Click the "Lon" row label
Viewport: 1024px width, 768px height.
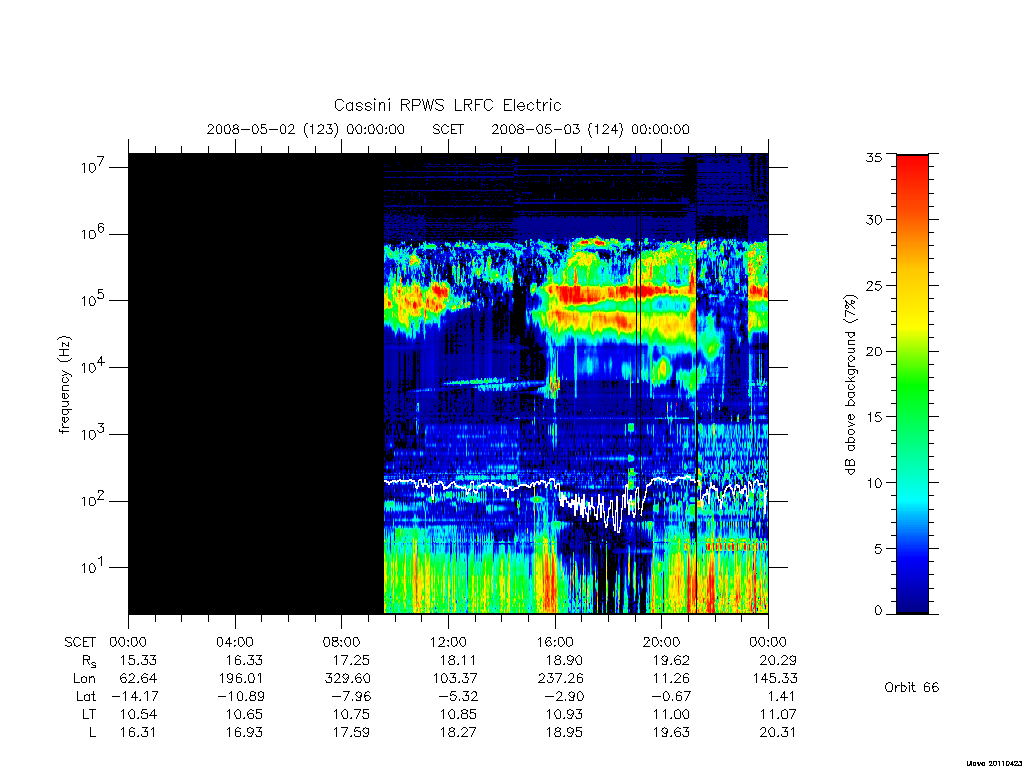point(84,679)
